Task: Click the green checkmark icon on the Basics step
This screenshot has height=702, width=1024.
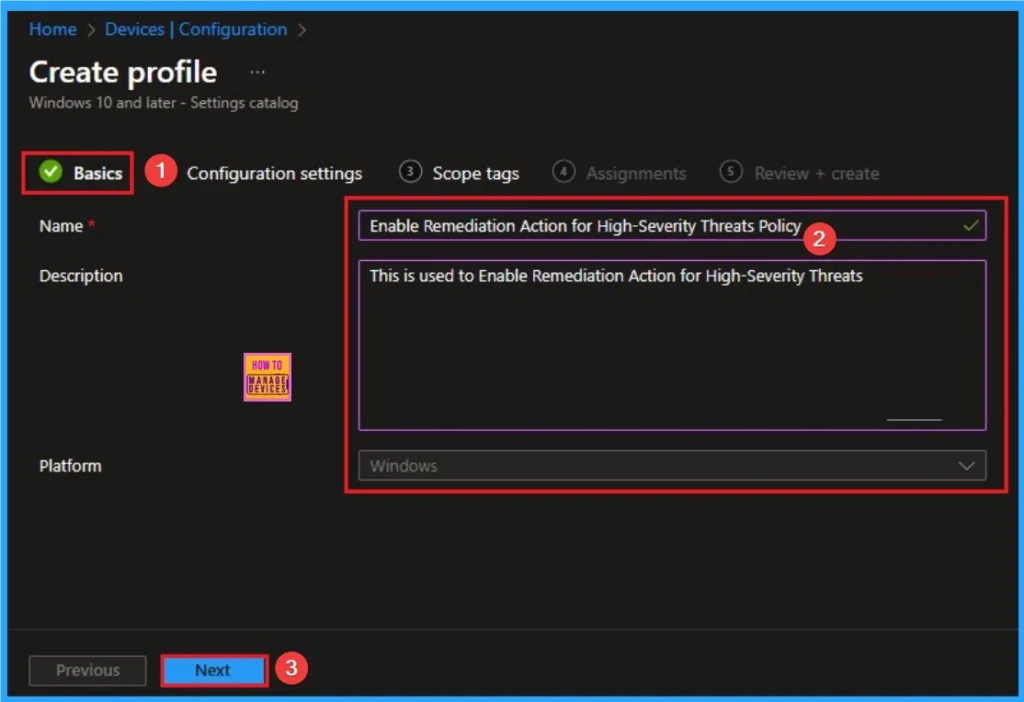Action: 49,172
